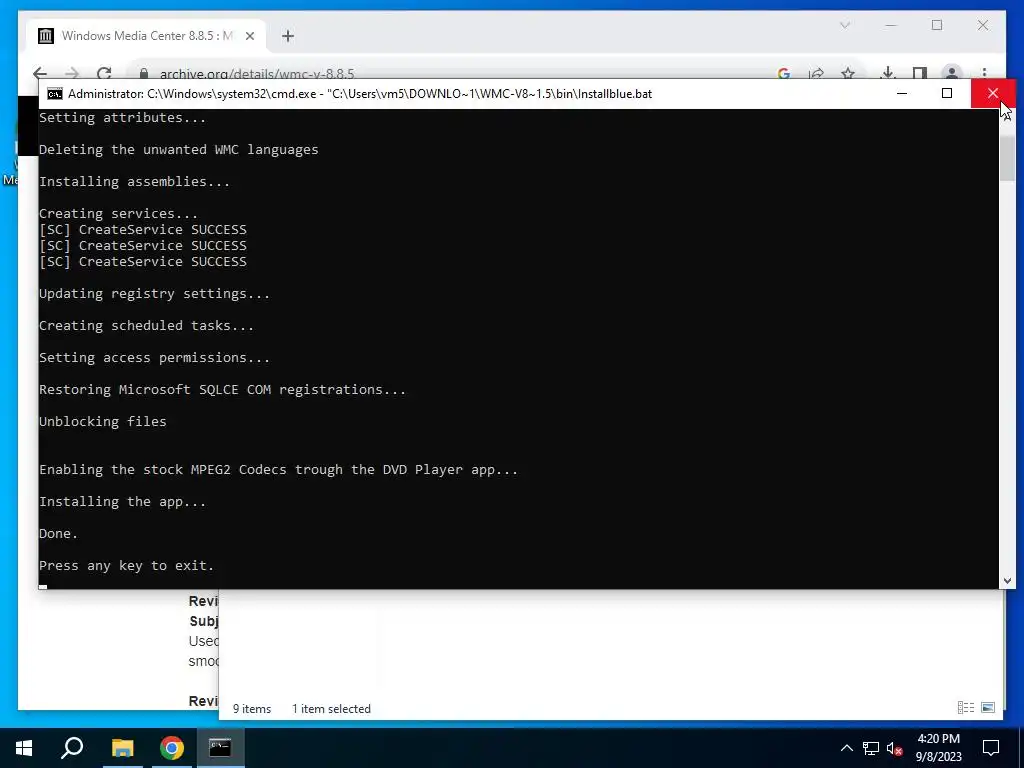Switch Explorer to large icons view

pos(988,708)
